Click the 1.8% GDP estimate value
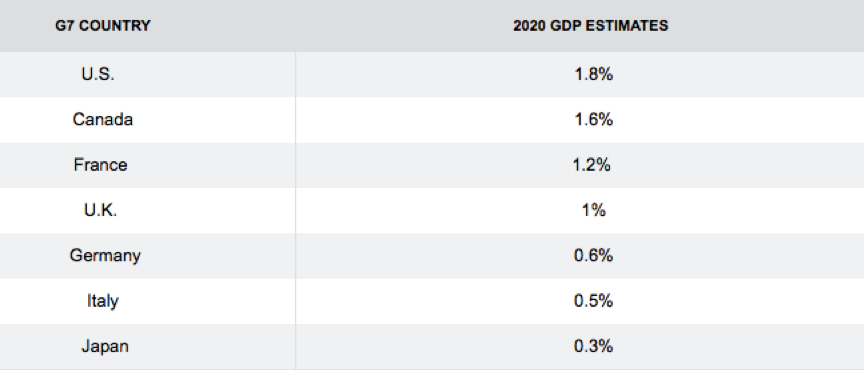The image size is (864, 370). 593,74
